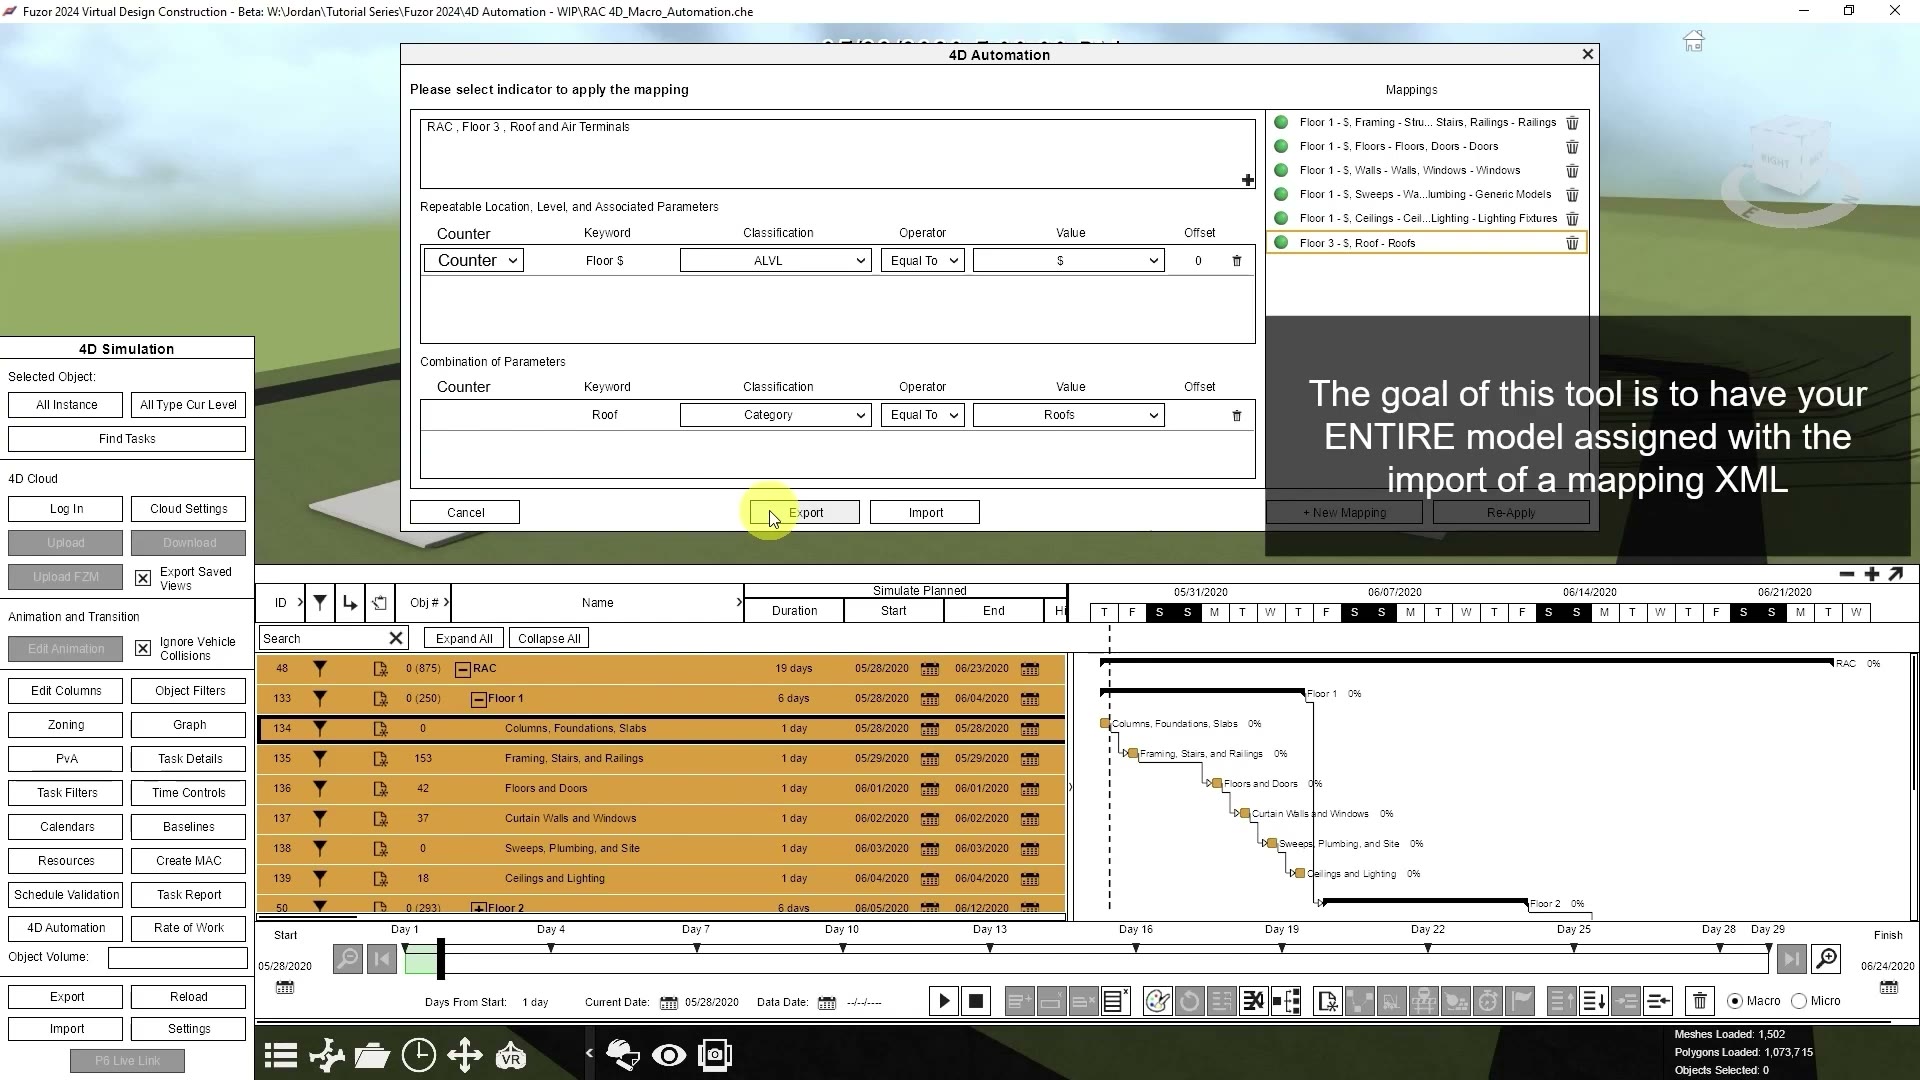The width and height of the screenshot is (1920, 1080).
Task: Jump to timeline start
Action: pos(382,959)
